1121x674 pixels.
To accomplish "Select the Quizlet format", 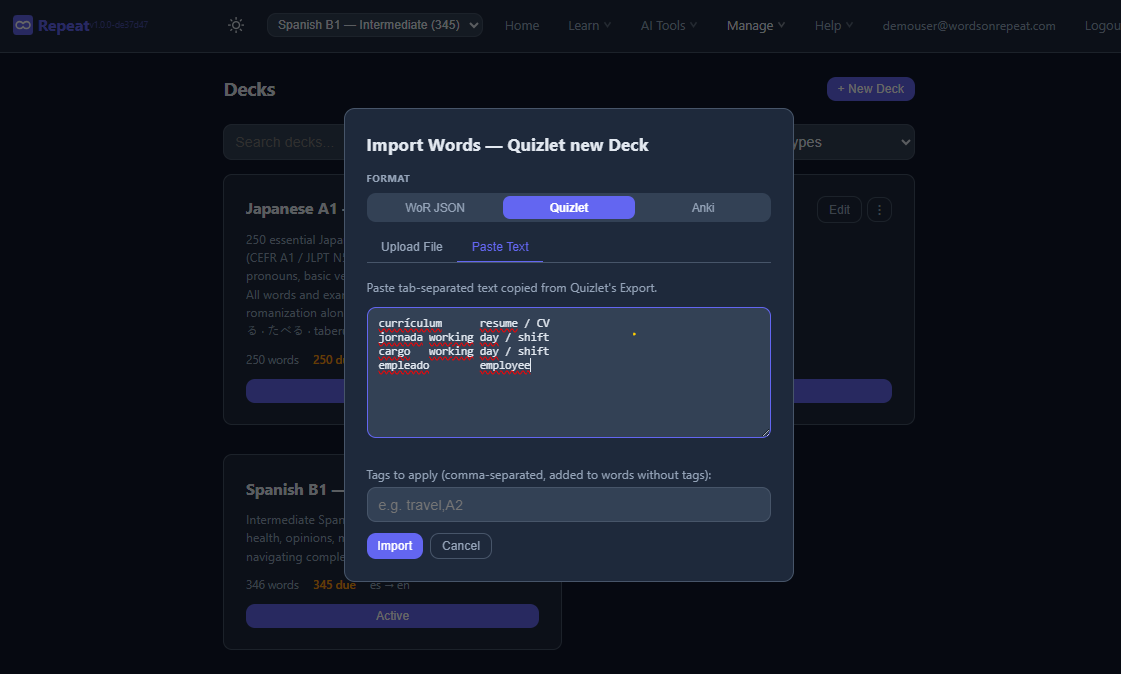I will [x=568, y=207].
